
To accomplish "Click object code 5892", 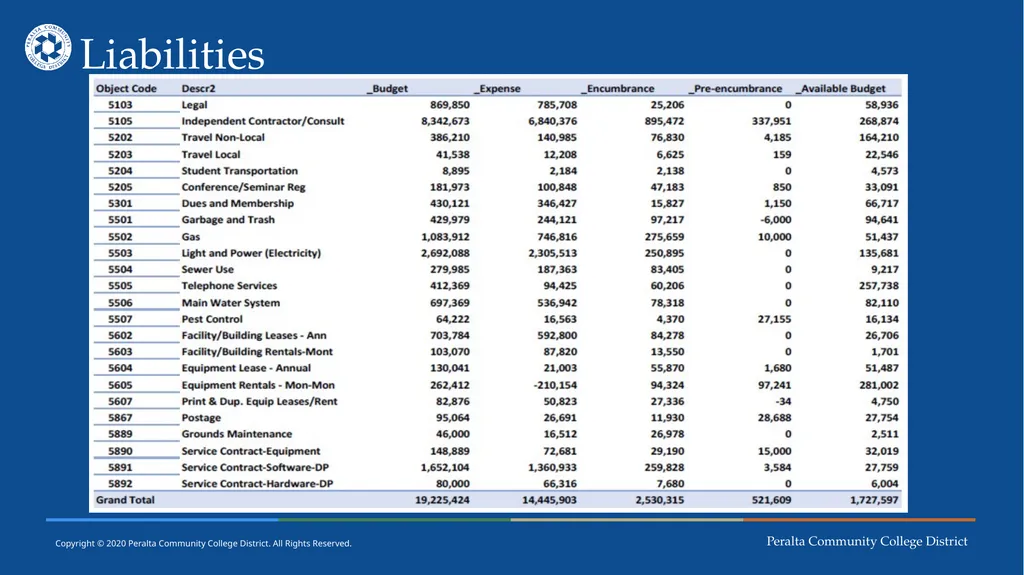I will pyautogui.click(x=120, y=484).
